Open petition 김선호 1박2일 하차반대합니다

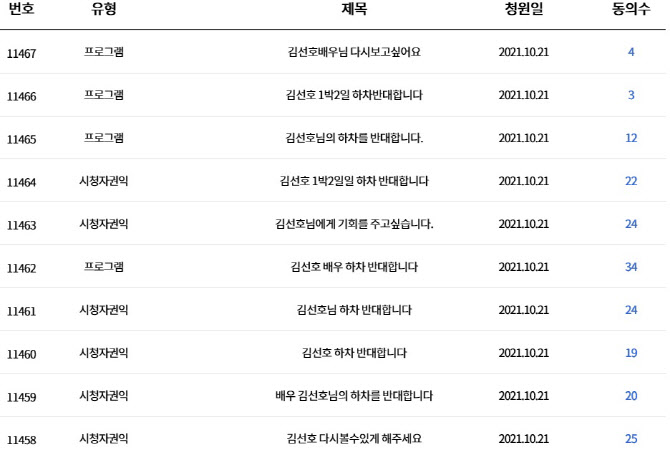click(354, 95)
